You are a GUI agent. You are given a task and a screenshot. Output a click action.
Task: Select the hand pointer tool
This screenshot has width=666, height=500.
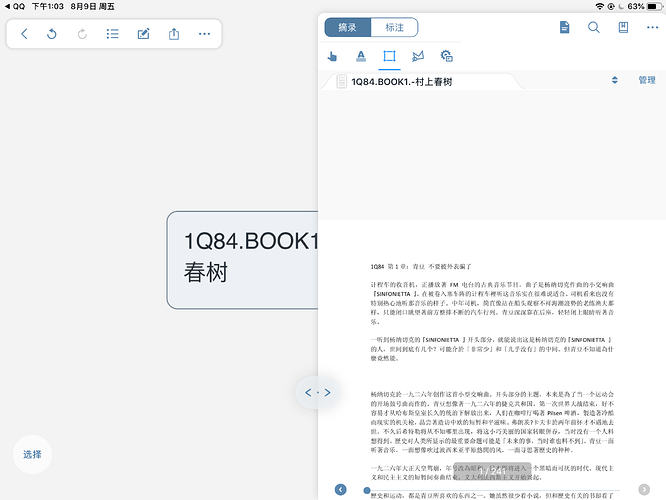pyautogui.click(x=333, y=56)
